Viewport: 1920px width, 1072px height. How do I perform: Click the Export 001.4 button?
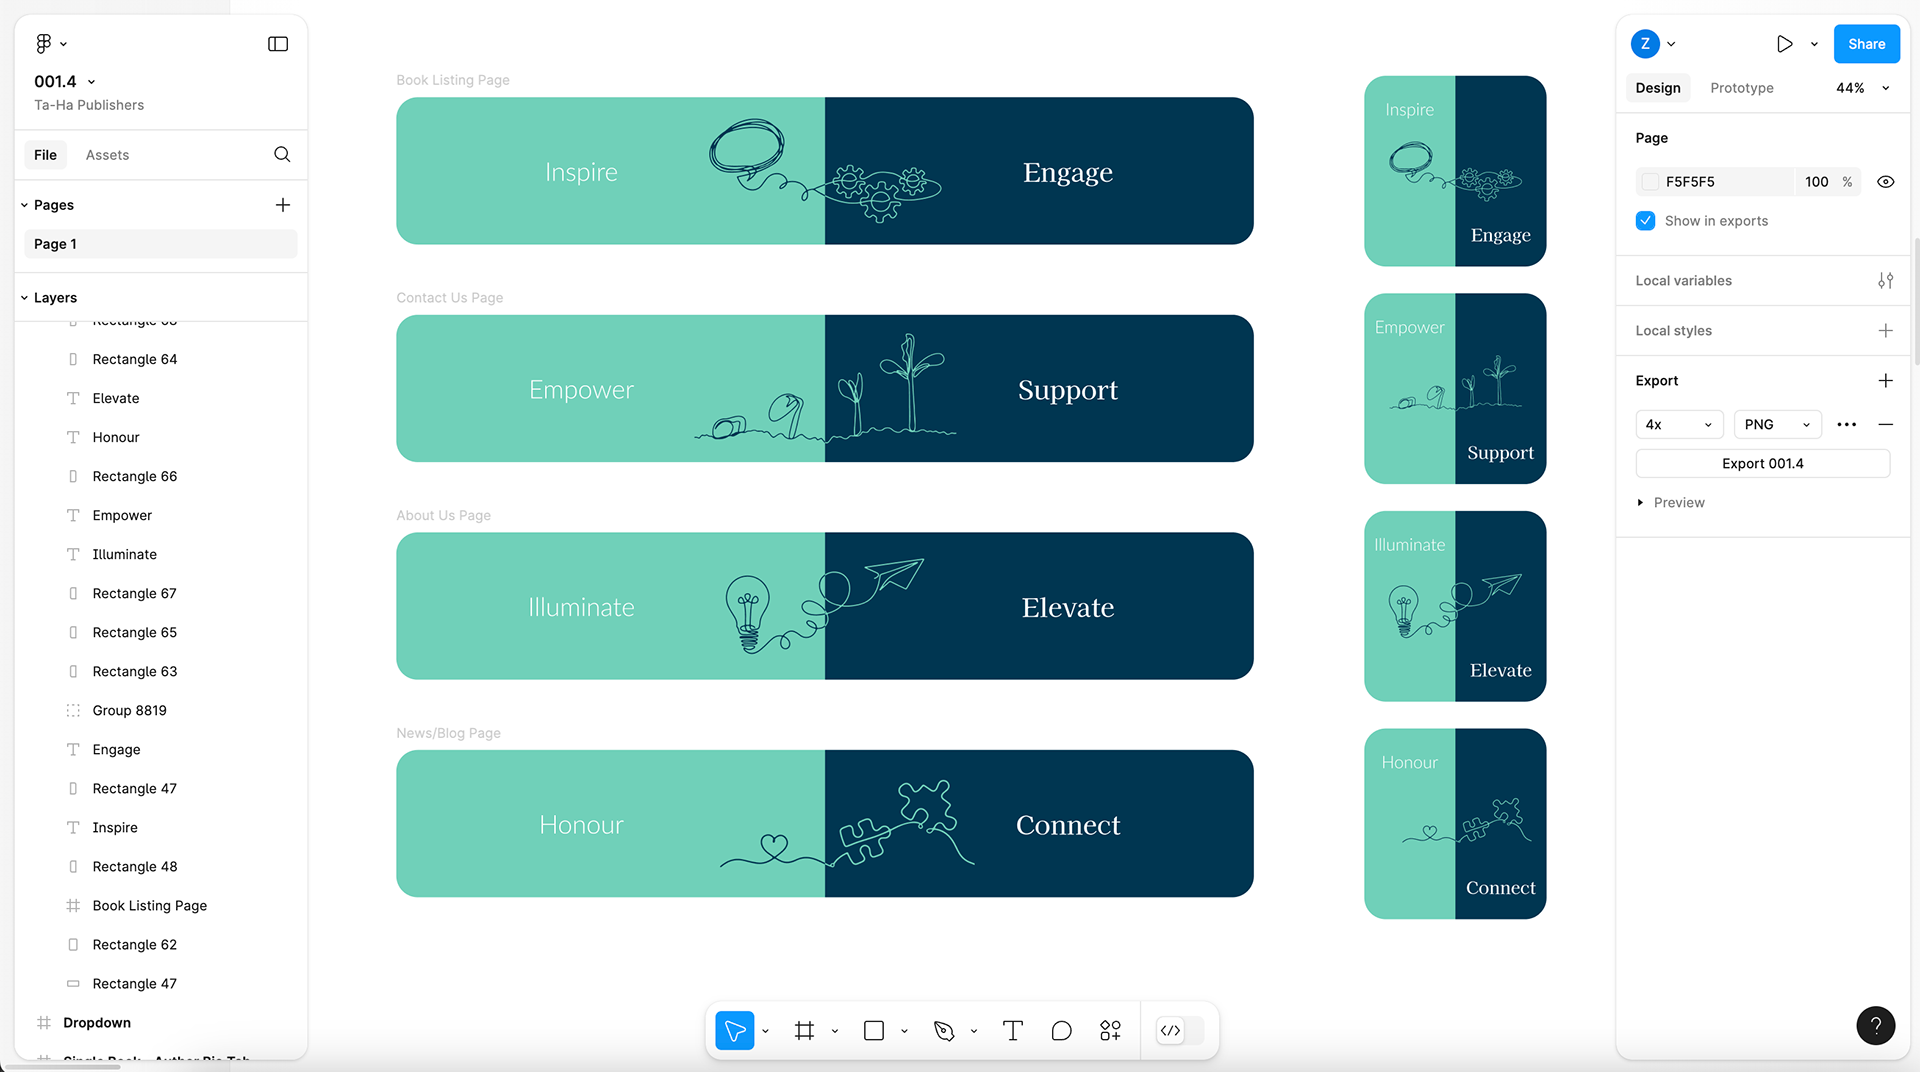coord(1762,464)
